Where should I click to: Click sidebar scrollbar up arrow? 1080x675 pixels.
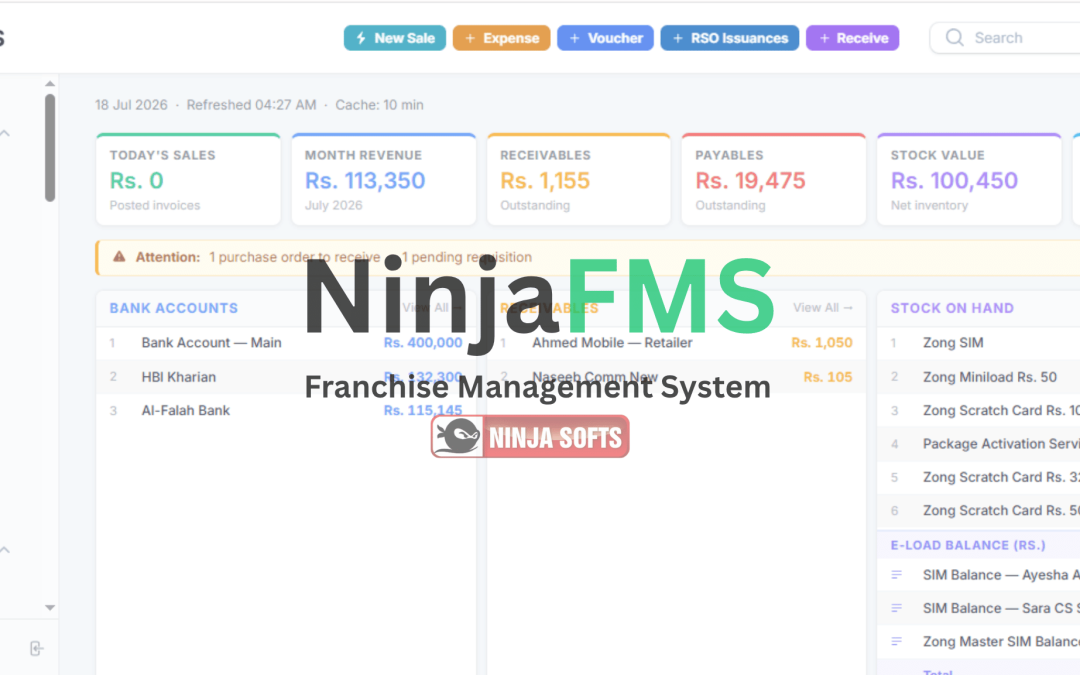click(x=50, y=83)
